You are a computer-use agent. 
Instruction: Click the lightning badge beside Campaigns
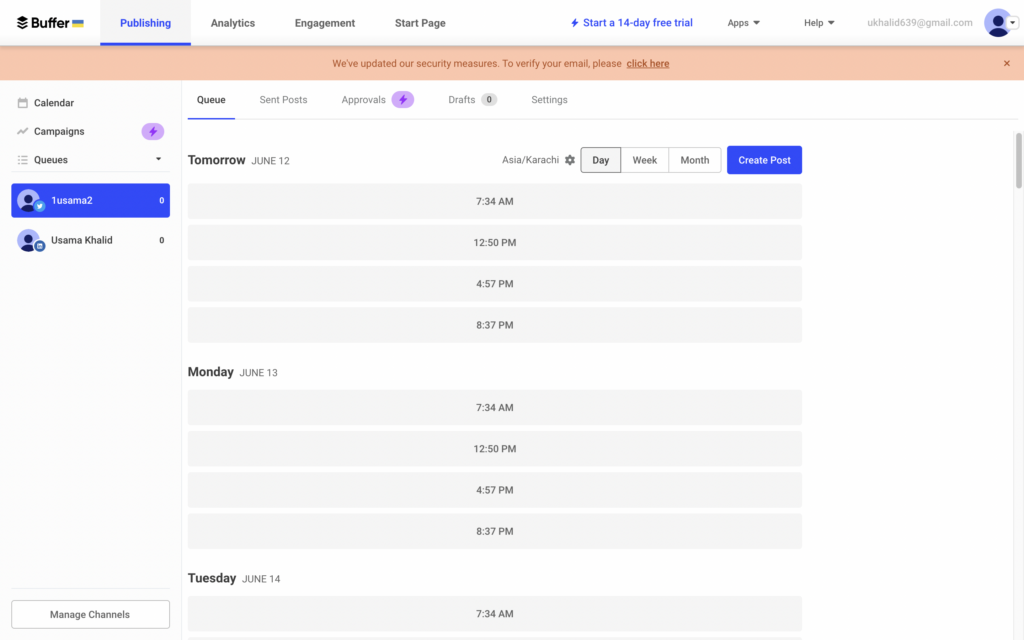click(152, 131)
